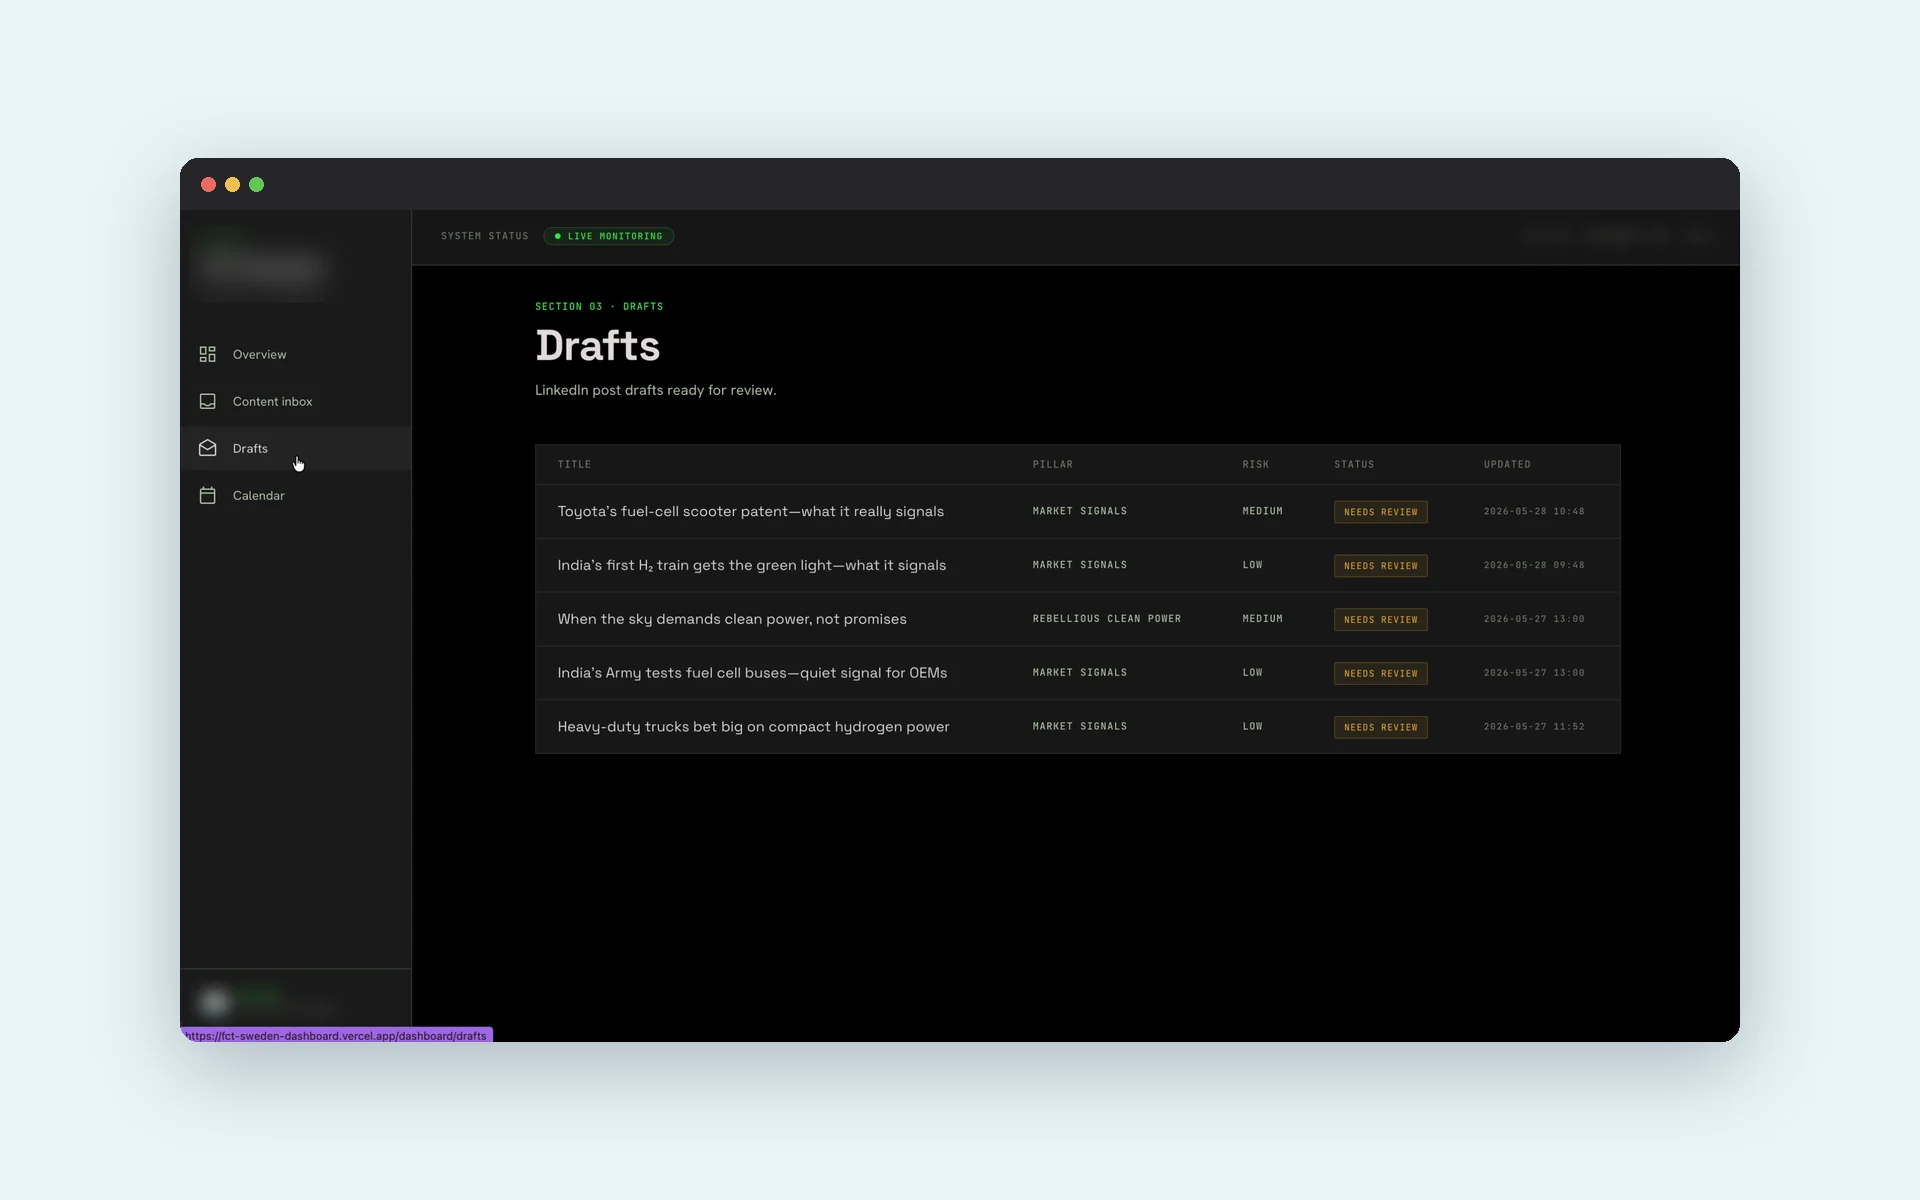Viewport: 1920px width, 1200px height.
Task: Click the 2026-05-28 10:48 timestamp
Action: (x=1534, y=511)
